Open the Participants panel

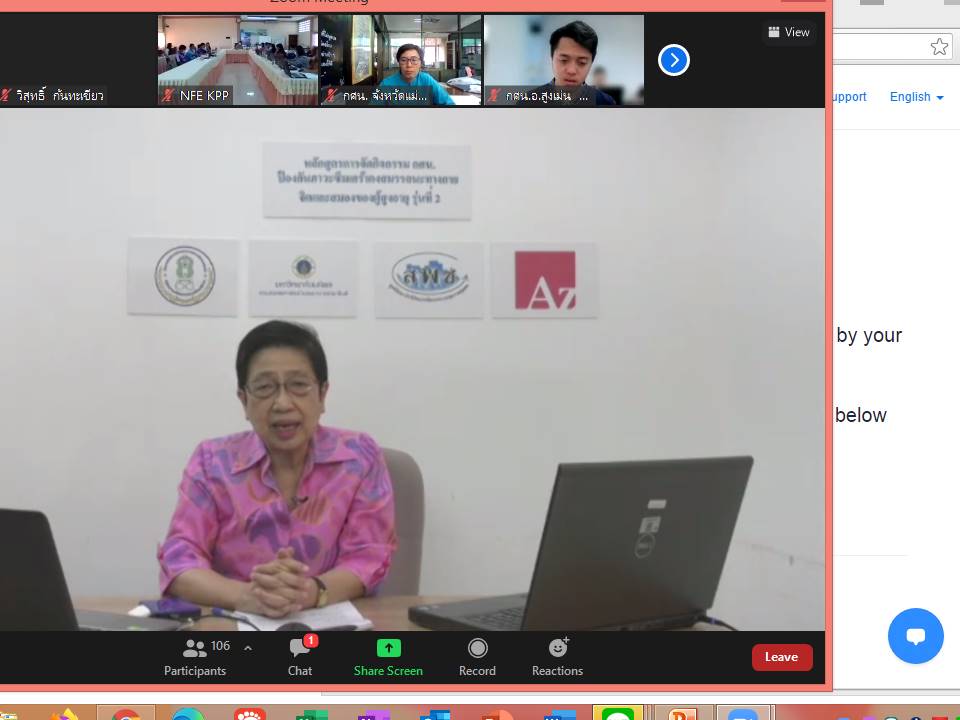[196, 657]
